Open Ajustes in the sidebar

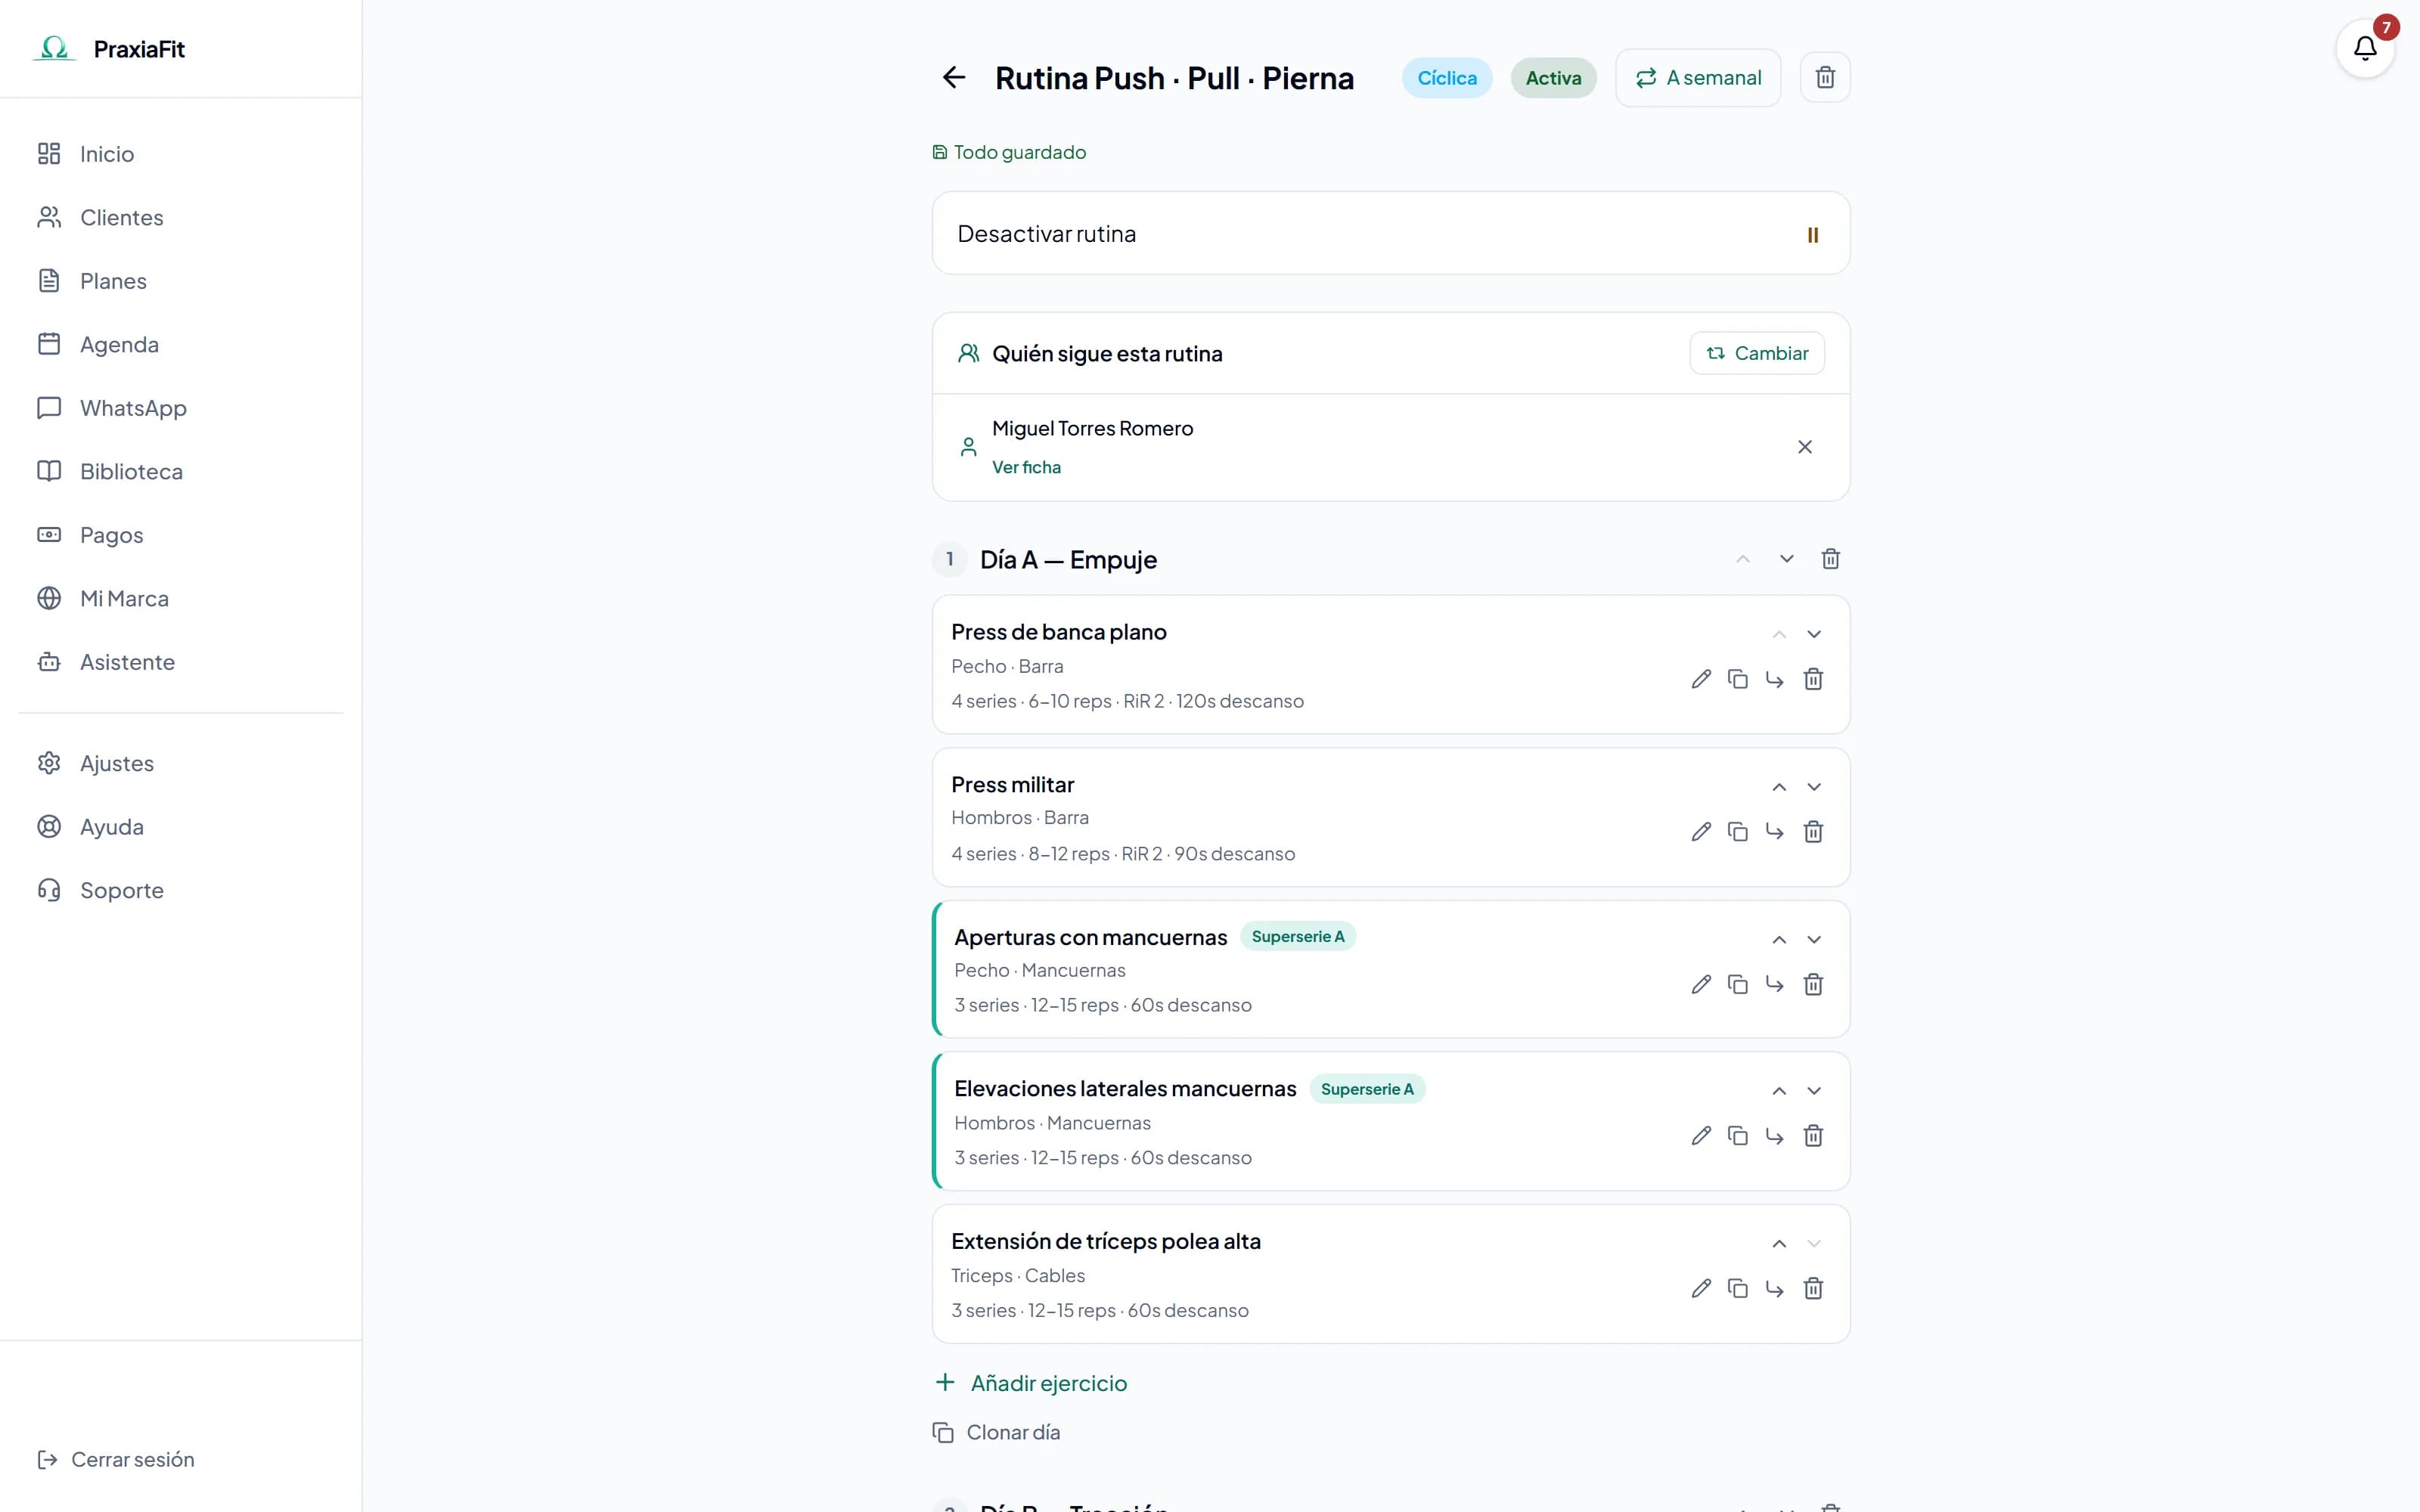coord(181,764)
